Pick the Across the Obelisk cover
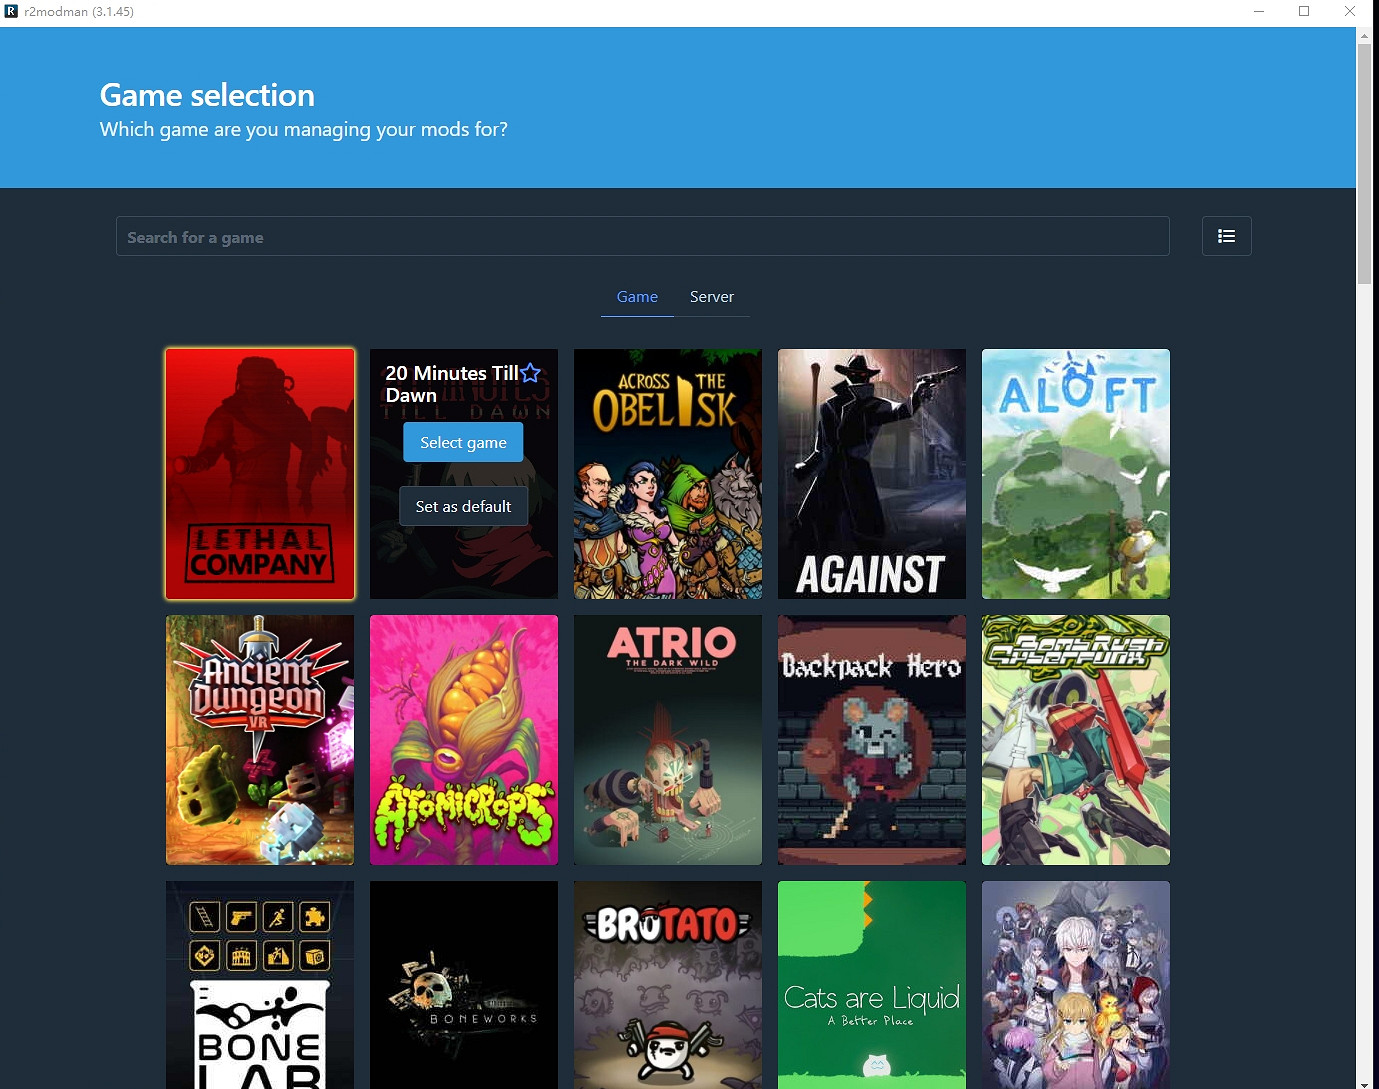1379x1089 pixels. 668,474
